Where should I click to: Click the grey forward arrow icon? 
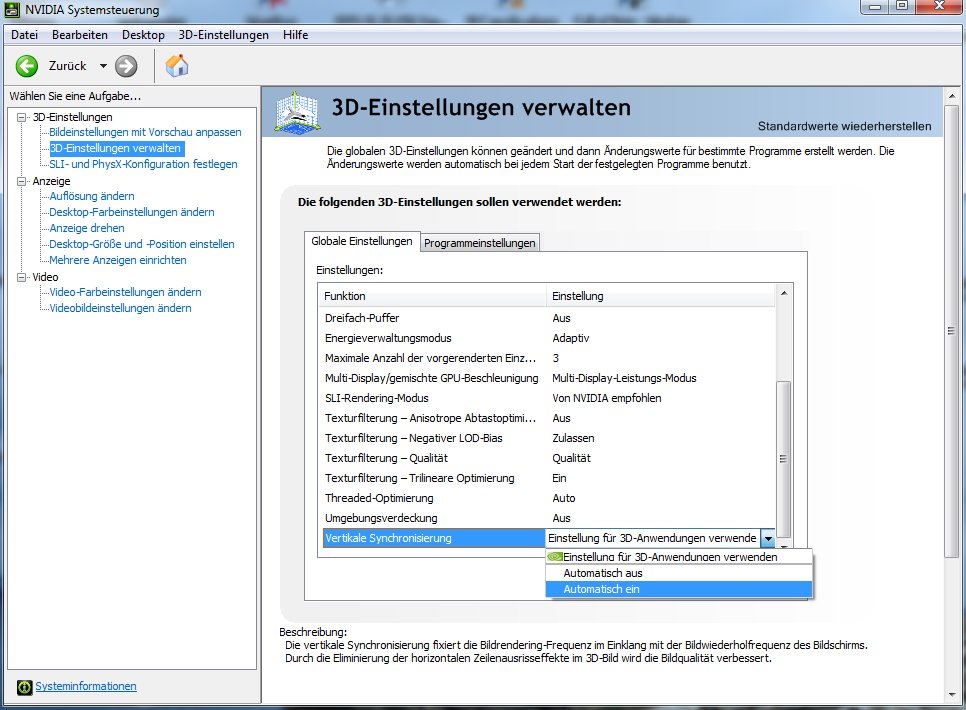126,66
